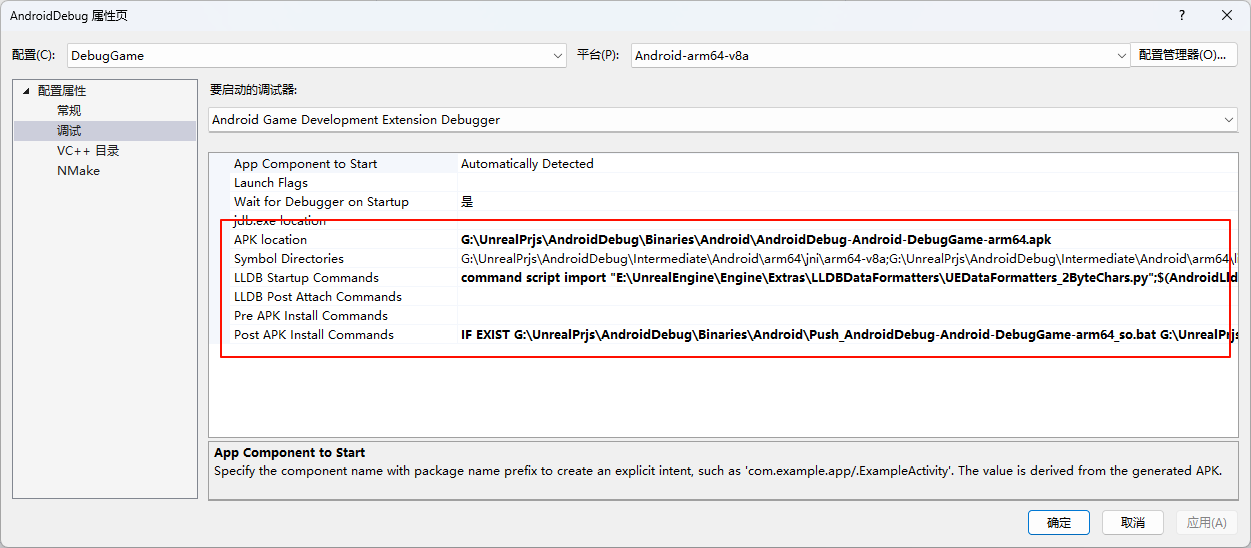Confirm with the 确定 button
This screenshot has width=1251, height=548.
(x=1059, y=523)
